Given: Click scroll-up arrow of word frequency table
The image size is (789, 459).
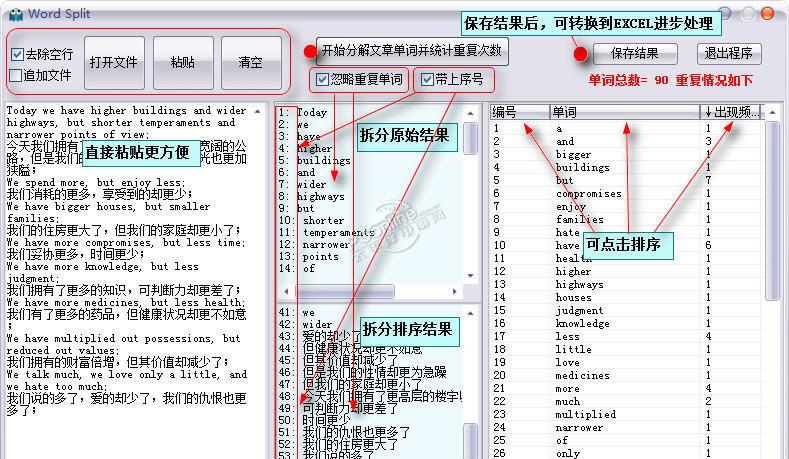Looking at the screenshot, I should 772,112.
